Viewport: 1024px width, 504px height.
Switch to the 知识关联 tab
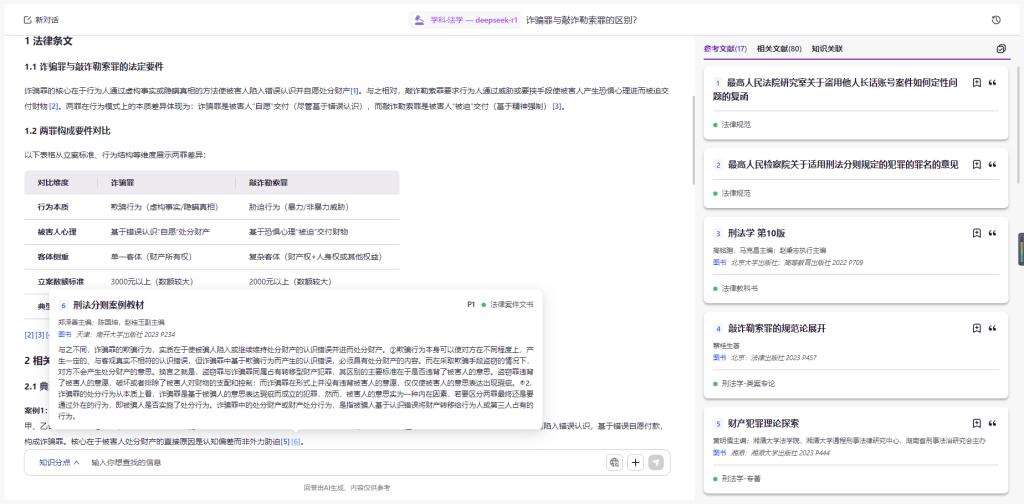click(x=827, y=49)
